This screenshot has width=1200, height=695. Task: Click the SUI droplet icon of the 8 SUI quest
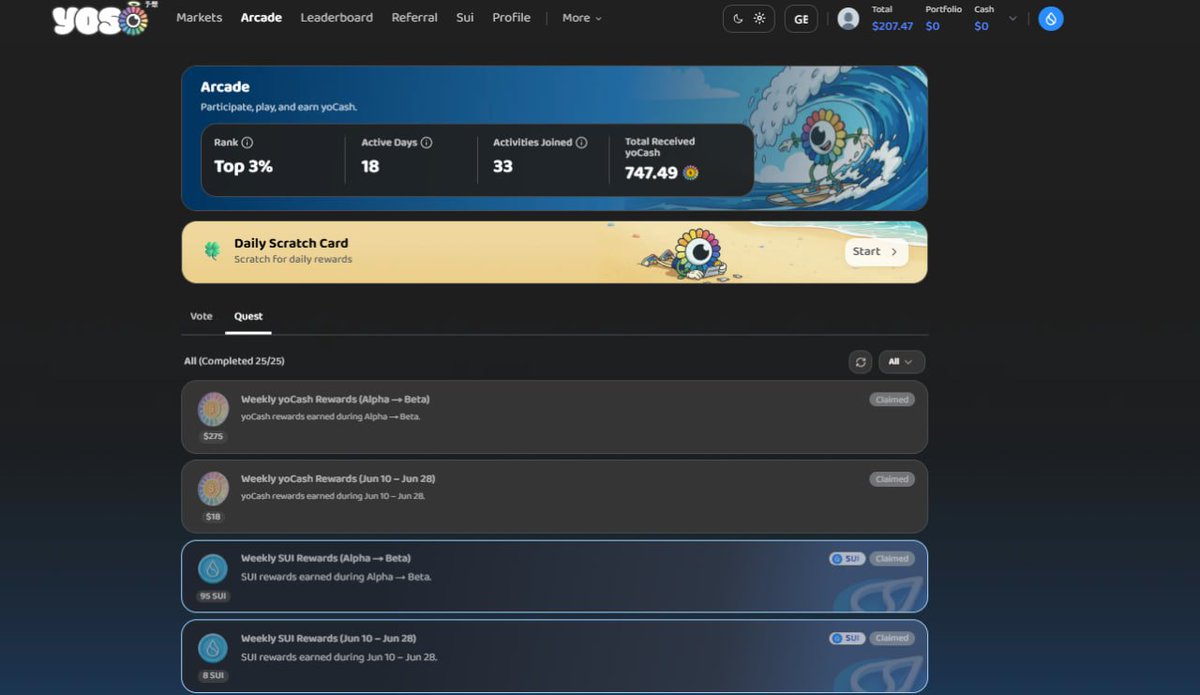pos(213,648)
